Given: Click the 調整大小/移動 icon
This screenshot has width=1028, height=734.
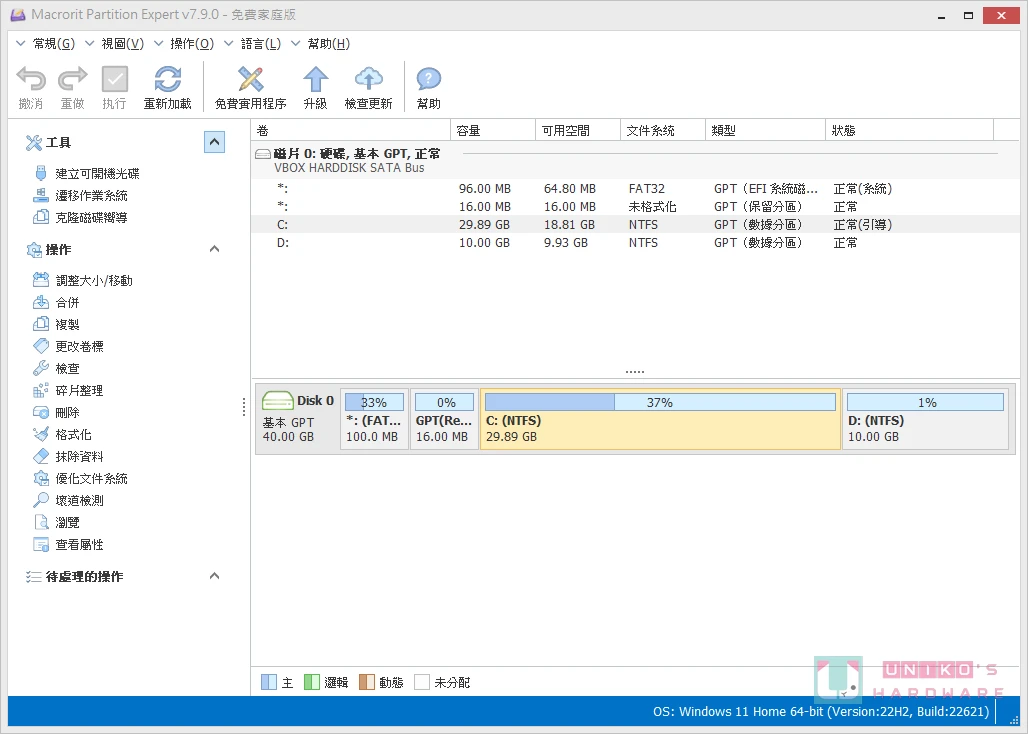Looking at the screenshot, I should pyautogui.click(x=41, y=280).
